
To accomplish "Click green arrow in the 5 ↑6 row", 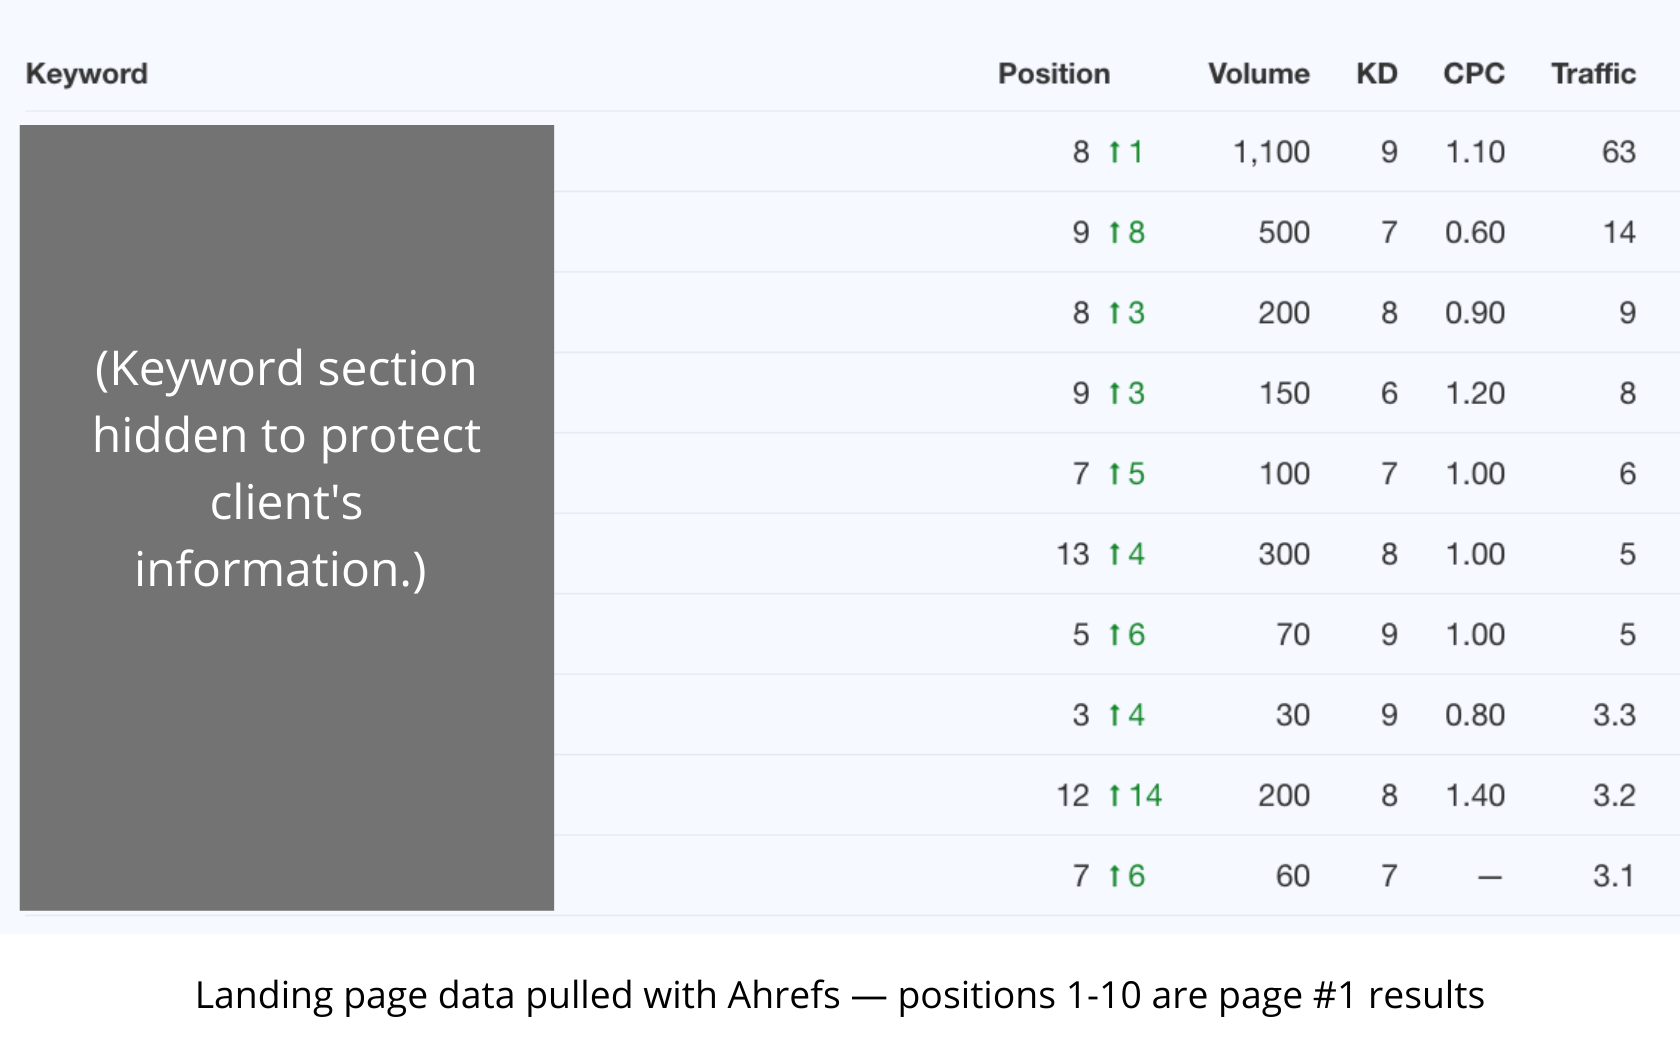I will pyautogui.click(x=1114, y=635).
